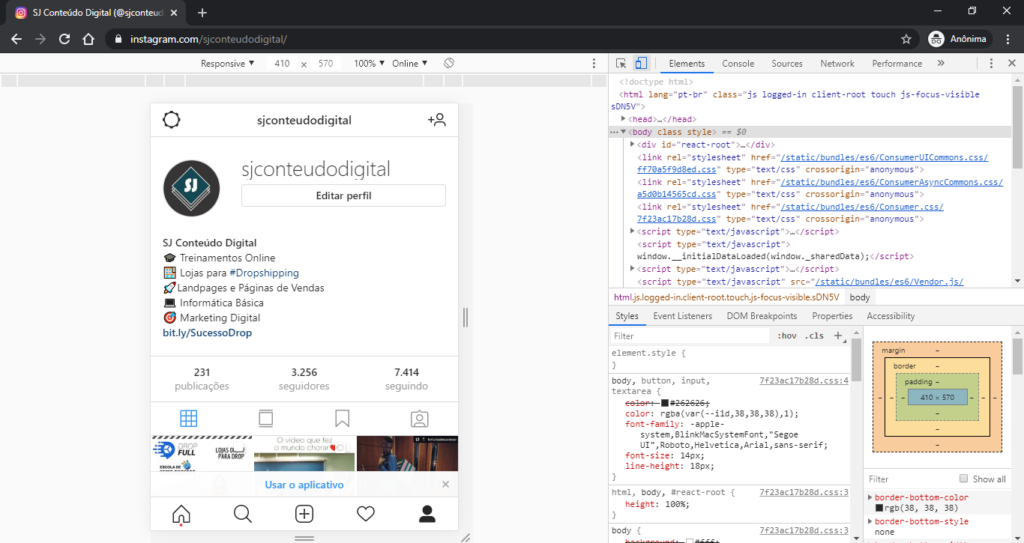This screenshot has height=543, width=1024.
Task: Show the tagged photos tab icon
Action: [x=419, y=418]
